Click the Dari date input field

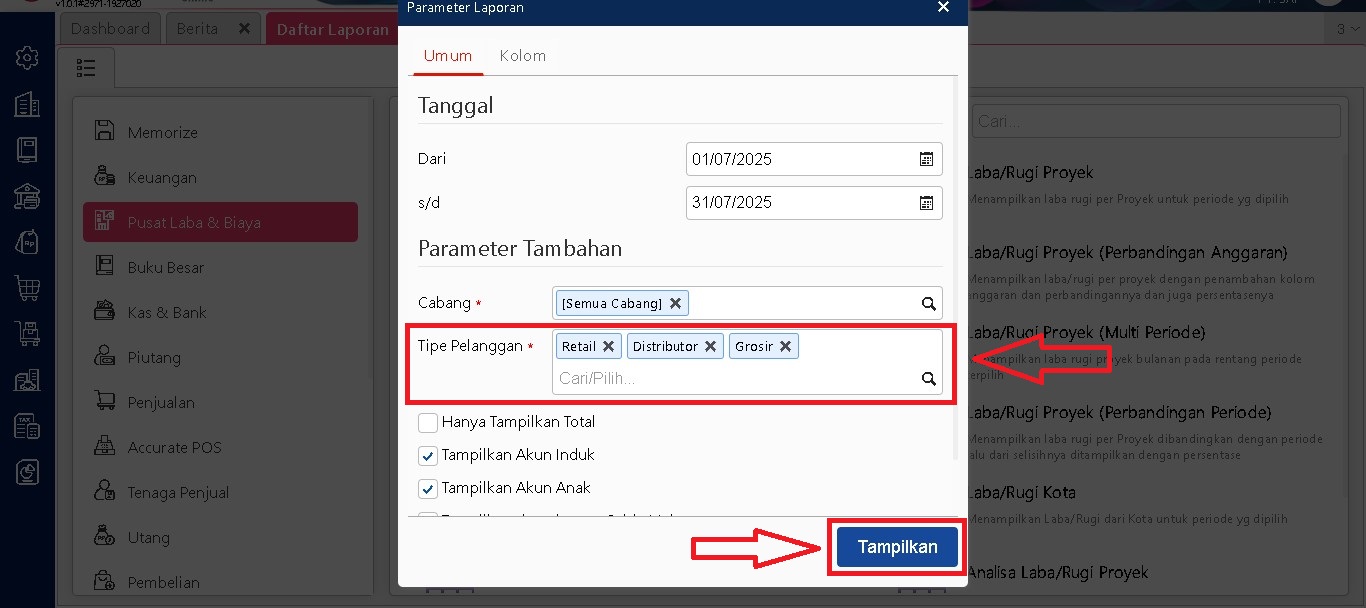pyautogui.click(x=800, y=159)
